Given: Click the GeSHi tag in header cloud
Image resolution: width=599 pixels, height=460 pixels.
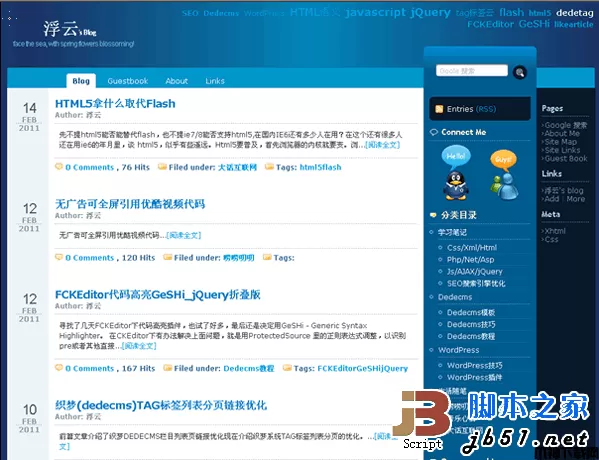Looking at the screenshot, I should point(534,24).
